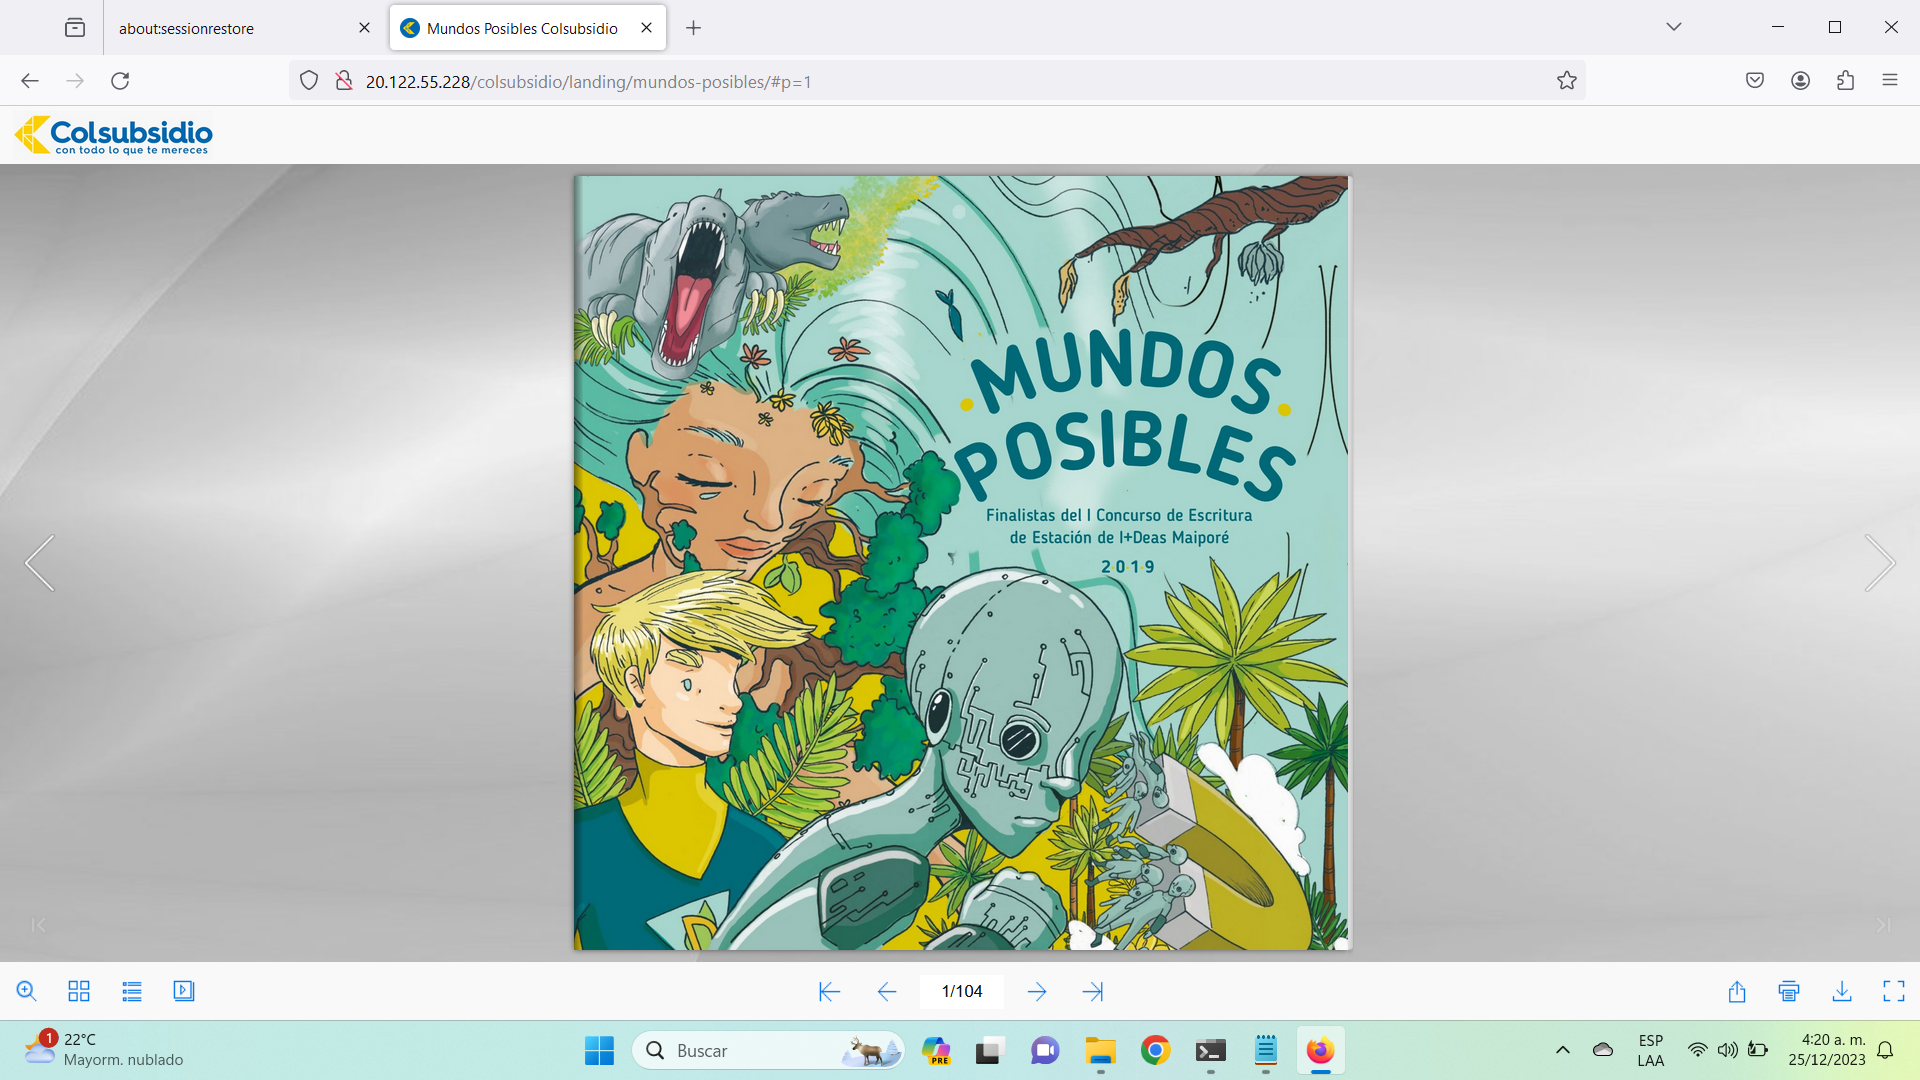This screenshot has width=1920, height=1080.
Task: Start the auto flip slideshow
Action: click(x=184, y=991)
